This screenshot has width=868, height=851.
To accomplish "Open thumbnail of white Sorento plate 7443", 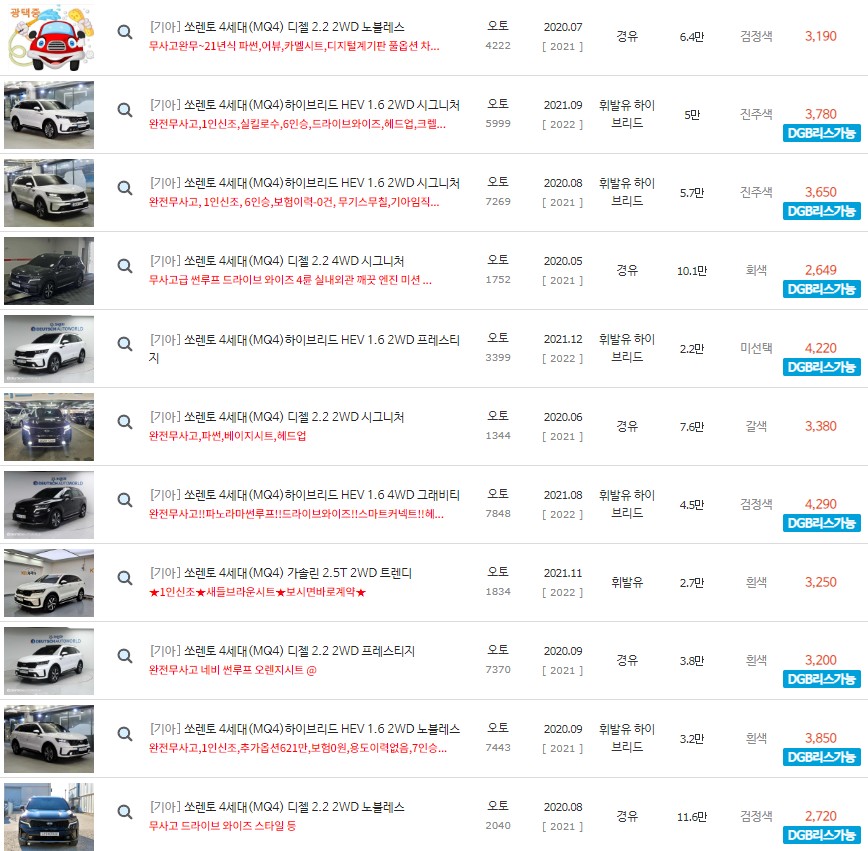I will [x=49, y=740].
